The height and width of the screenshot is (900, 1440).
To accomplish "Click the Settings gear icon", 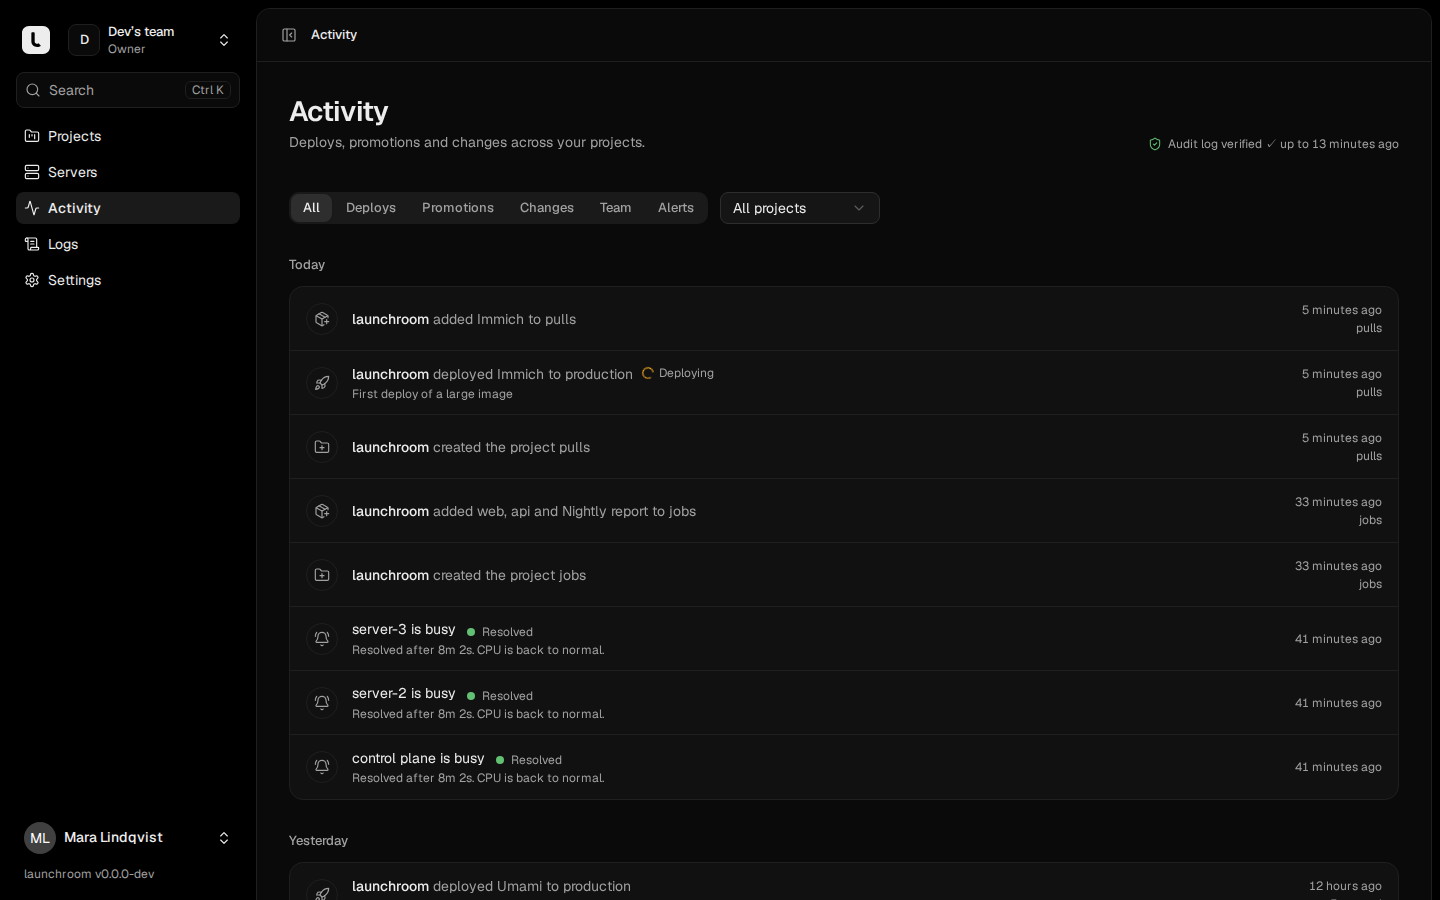I will tap(32, 280).
